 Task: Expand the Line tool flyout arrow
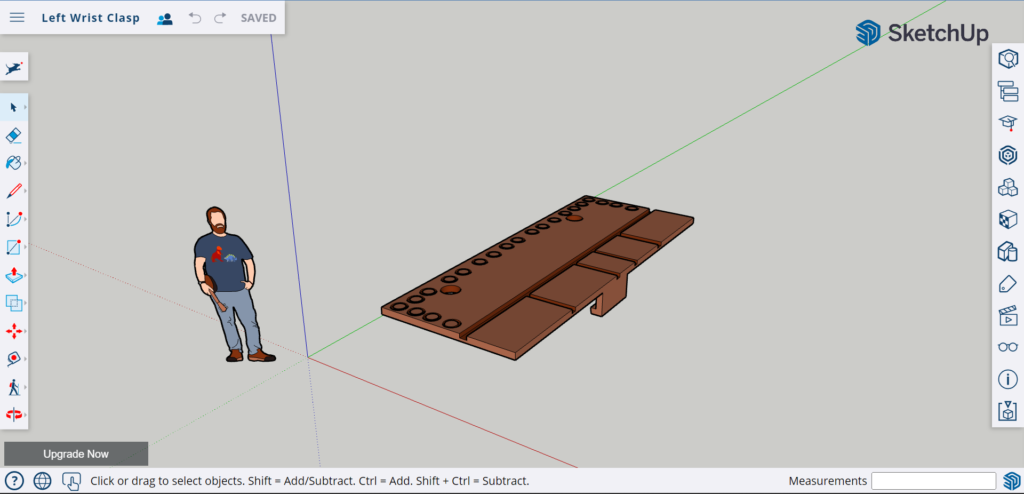coord(25,191)
